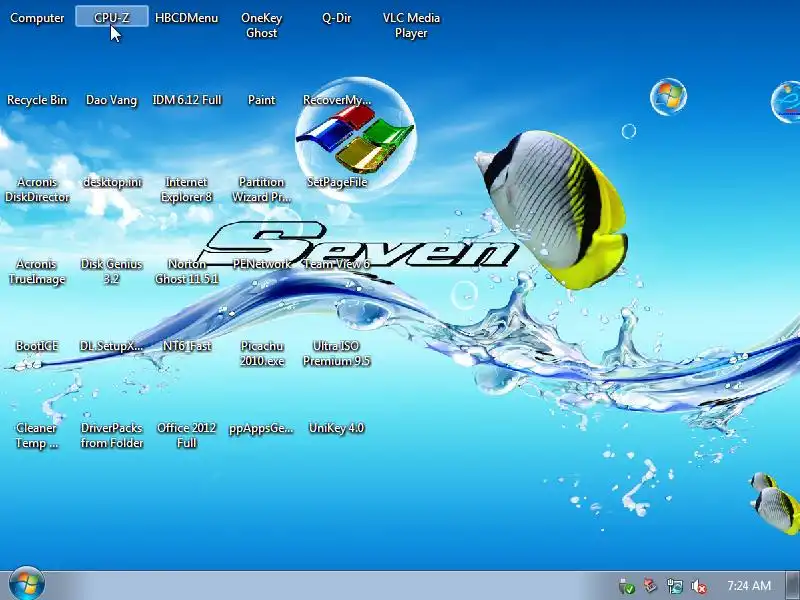Select the SetPageFile shortcut

pyautogui.click(x=337, y=182)
